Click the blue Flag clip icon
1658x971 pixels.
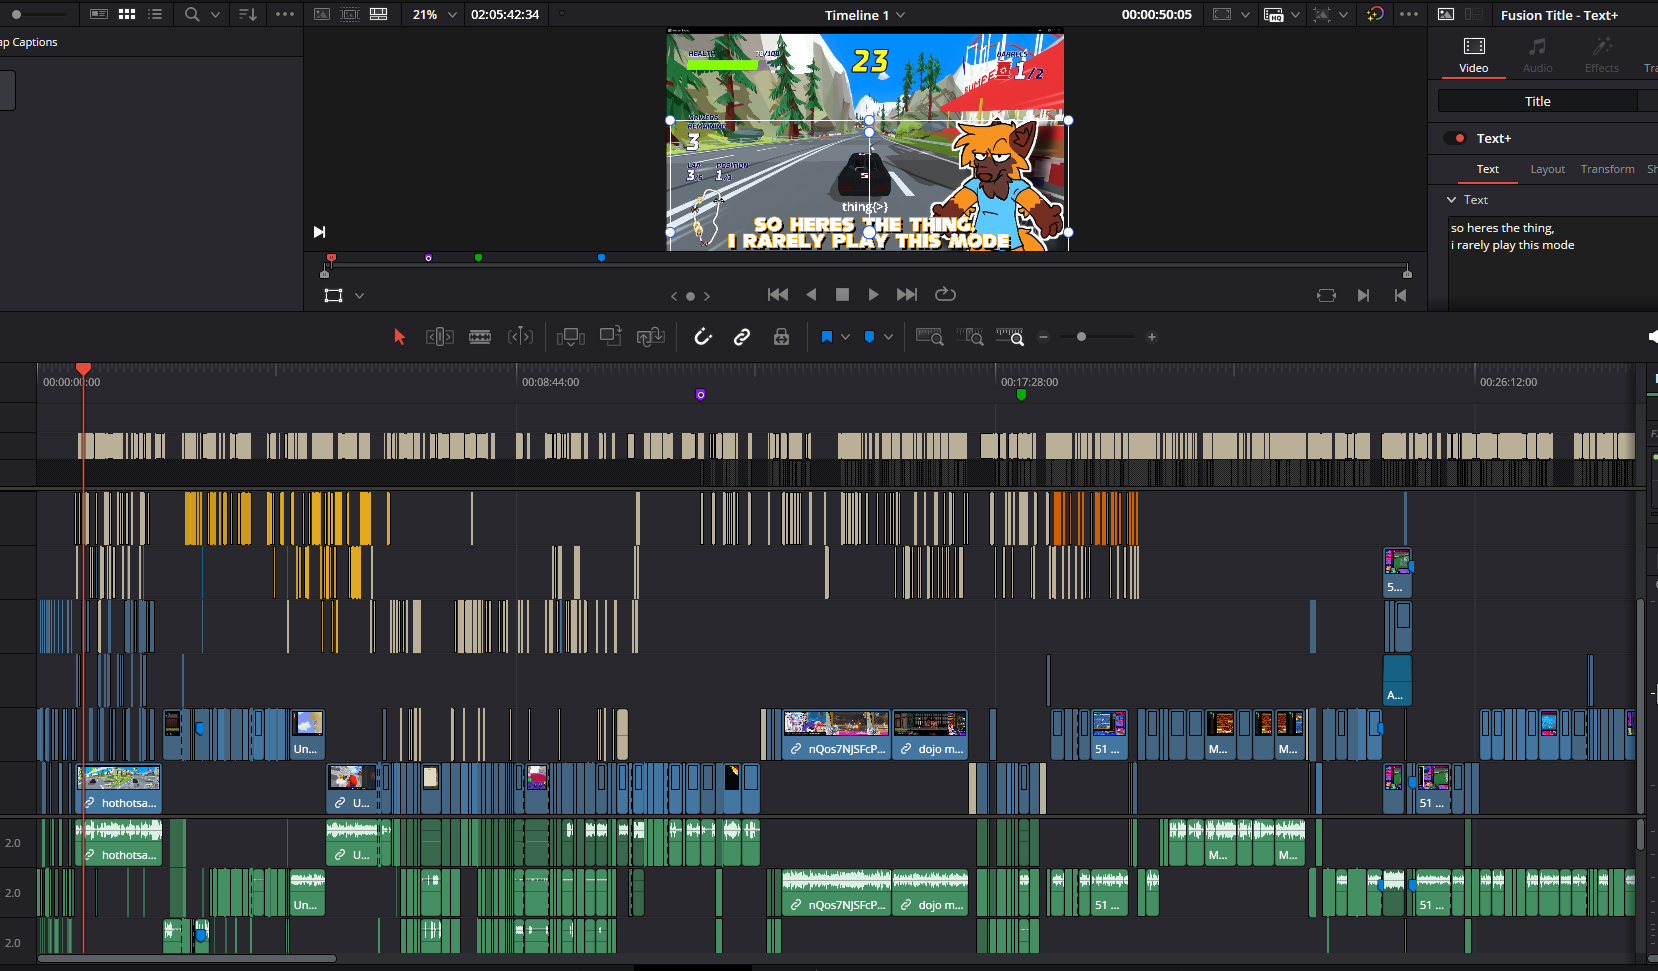click(826, 337)
